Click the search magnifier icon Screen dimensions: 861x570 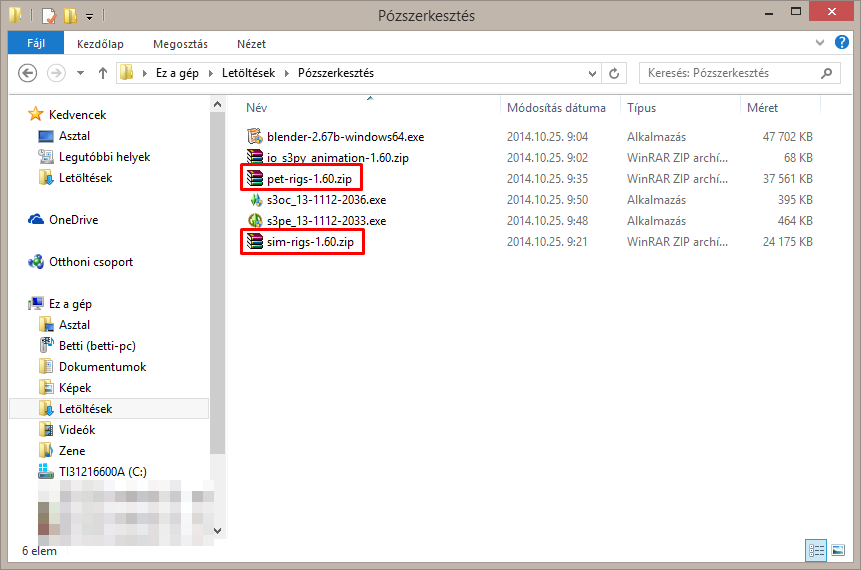pyautogui.click(x=826, y=73)
